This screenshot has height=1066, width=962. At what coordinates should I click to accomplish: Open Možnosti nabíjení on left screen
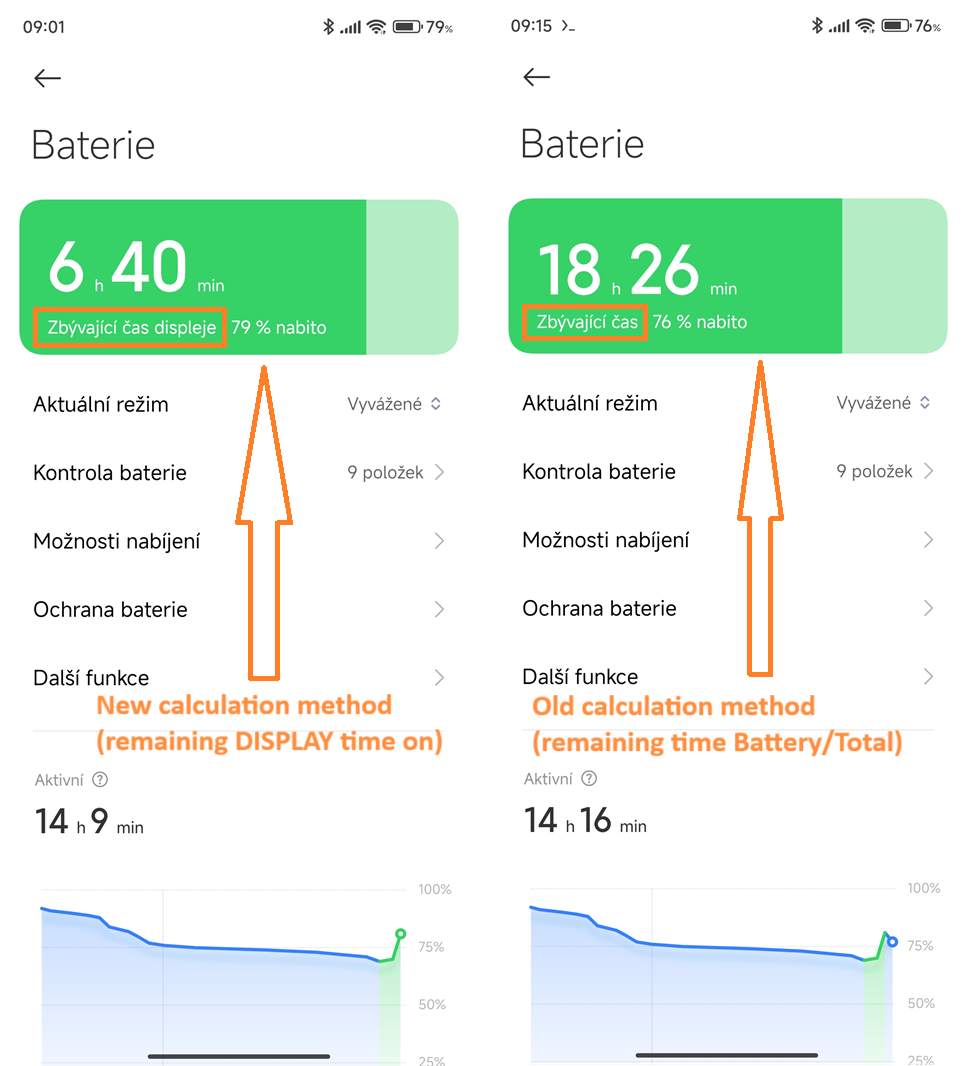(239, 541)
